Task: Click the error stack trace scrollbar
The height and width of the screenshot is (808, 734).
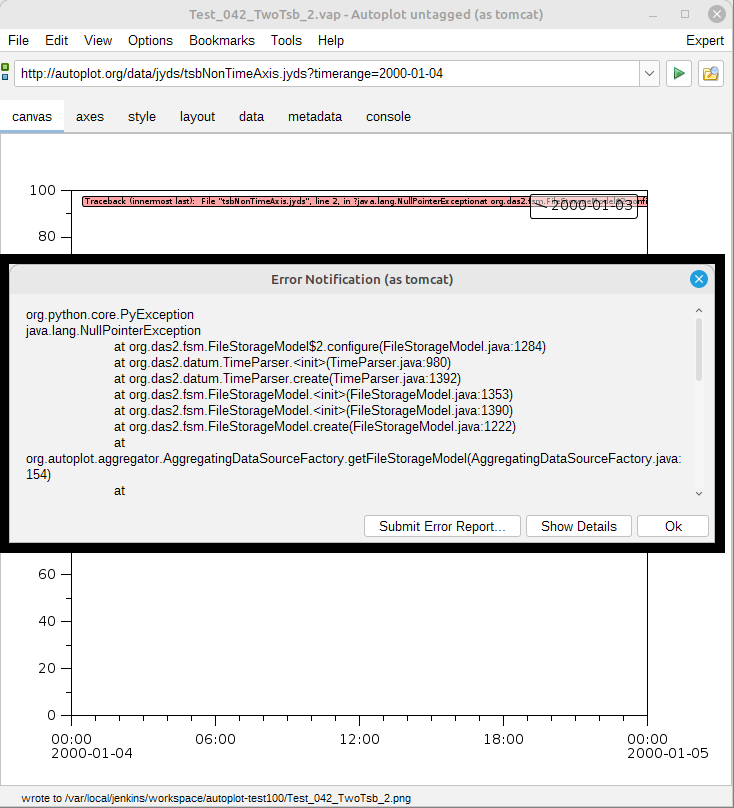Action: [698, 350]
